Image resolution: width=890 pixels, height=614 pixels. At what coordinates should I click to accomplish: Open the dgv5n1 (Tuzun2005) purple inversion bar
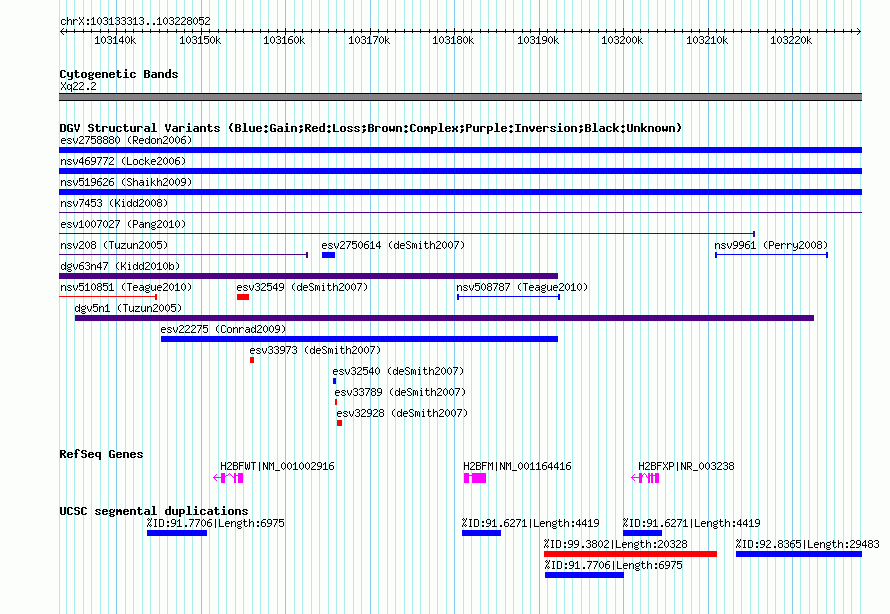coord(444,318)
